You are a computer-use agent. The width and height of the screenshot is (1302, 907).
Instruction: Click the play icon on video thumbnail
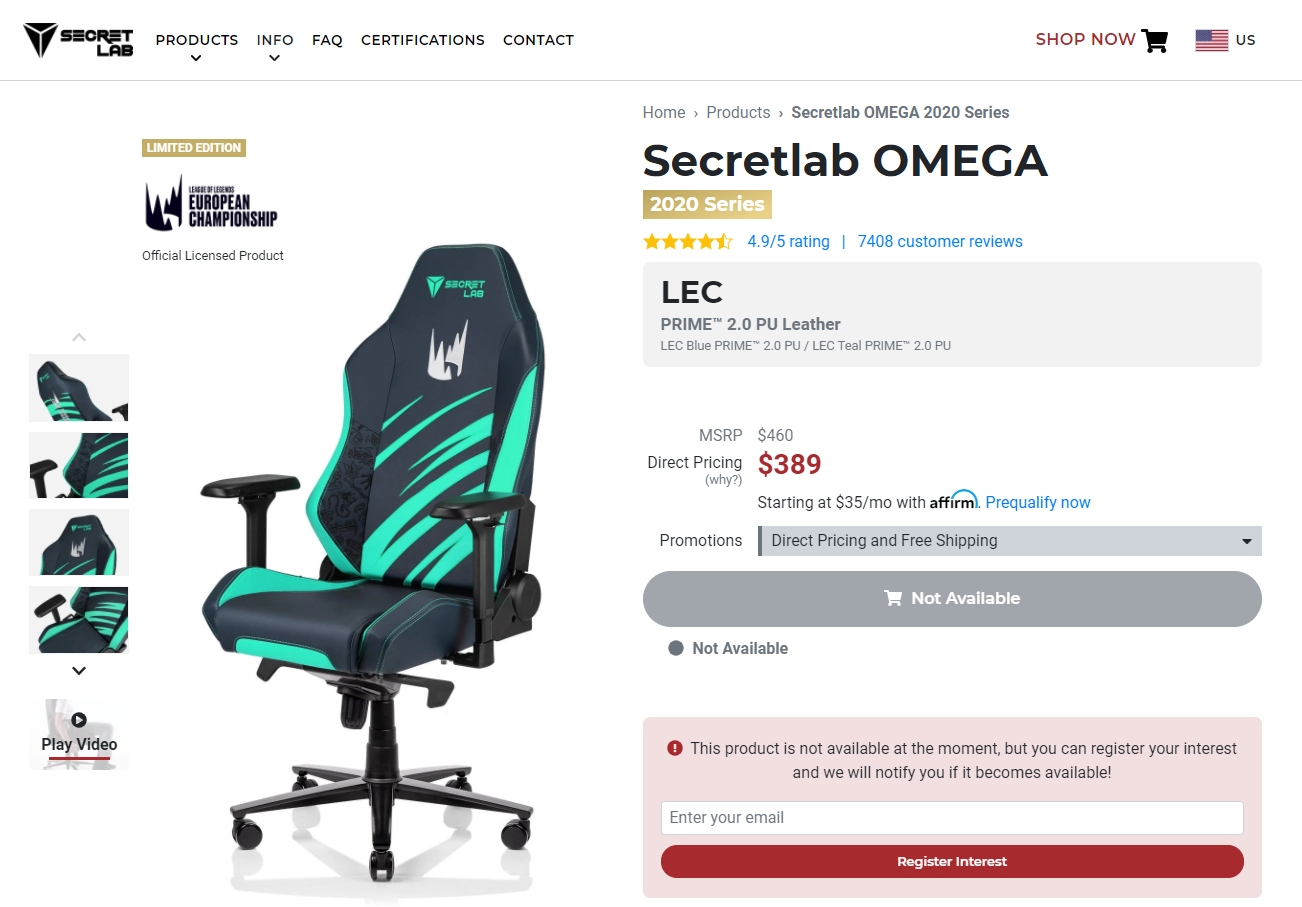point(79,719)
